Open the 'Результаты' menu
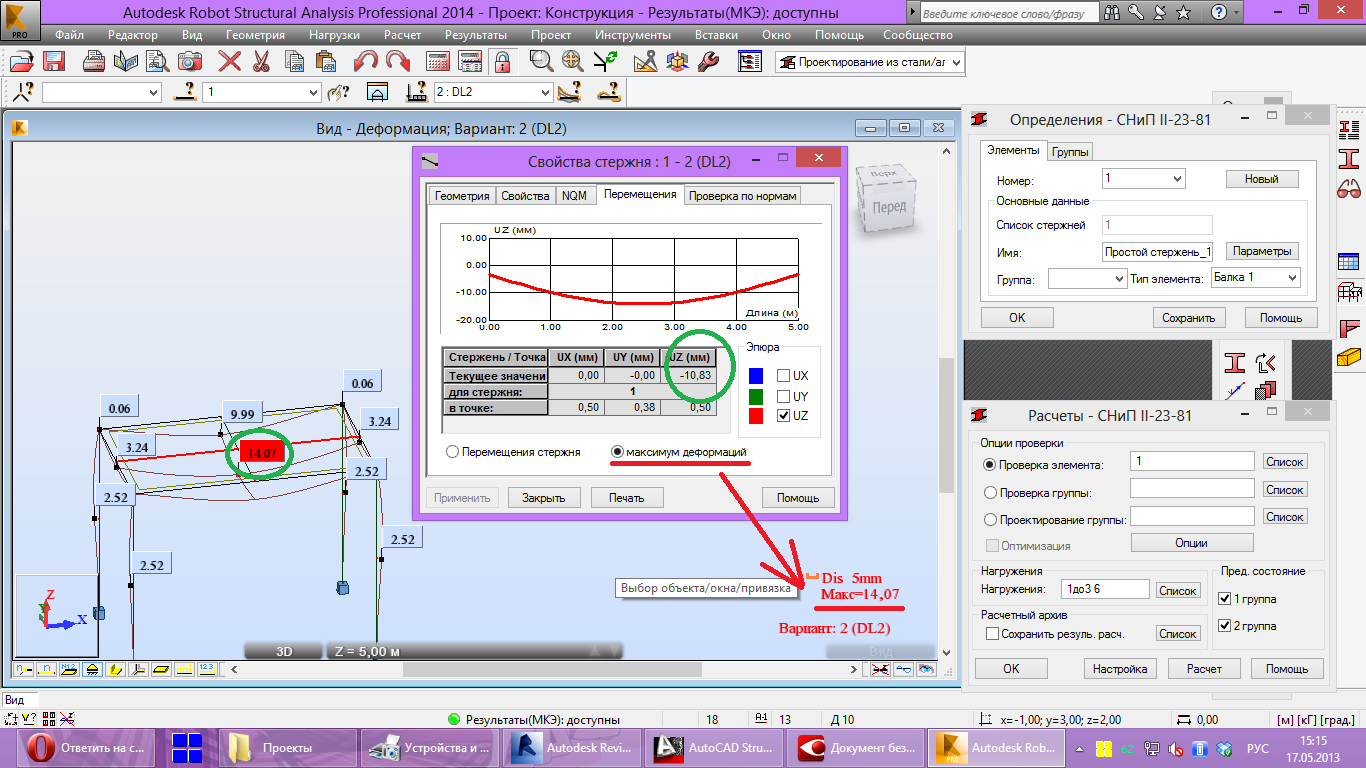Screen dimensions: 1366x768 pos(476,34)
